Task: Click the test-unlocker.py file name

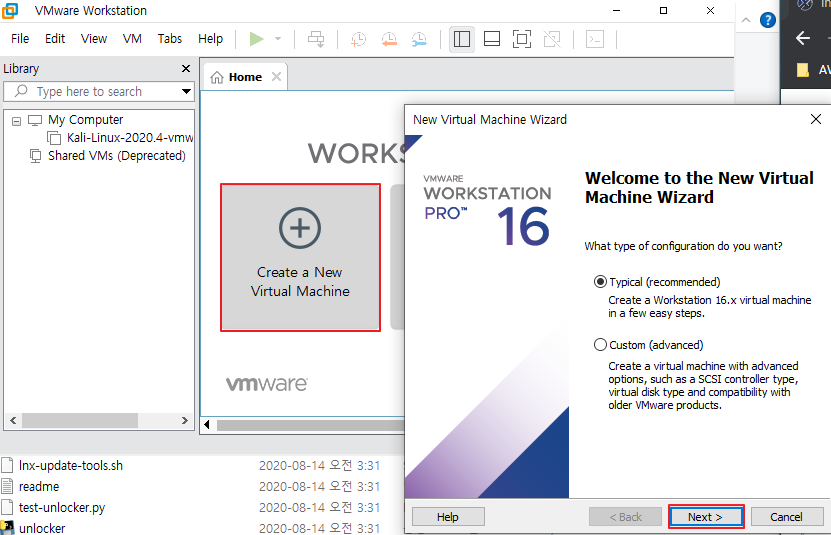Action: tap(62, 507)
